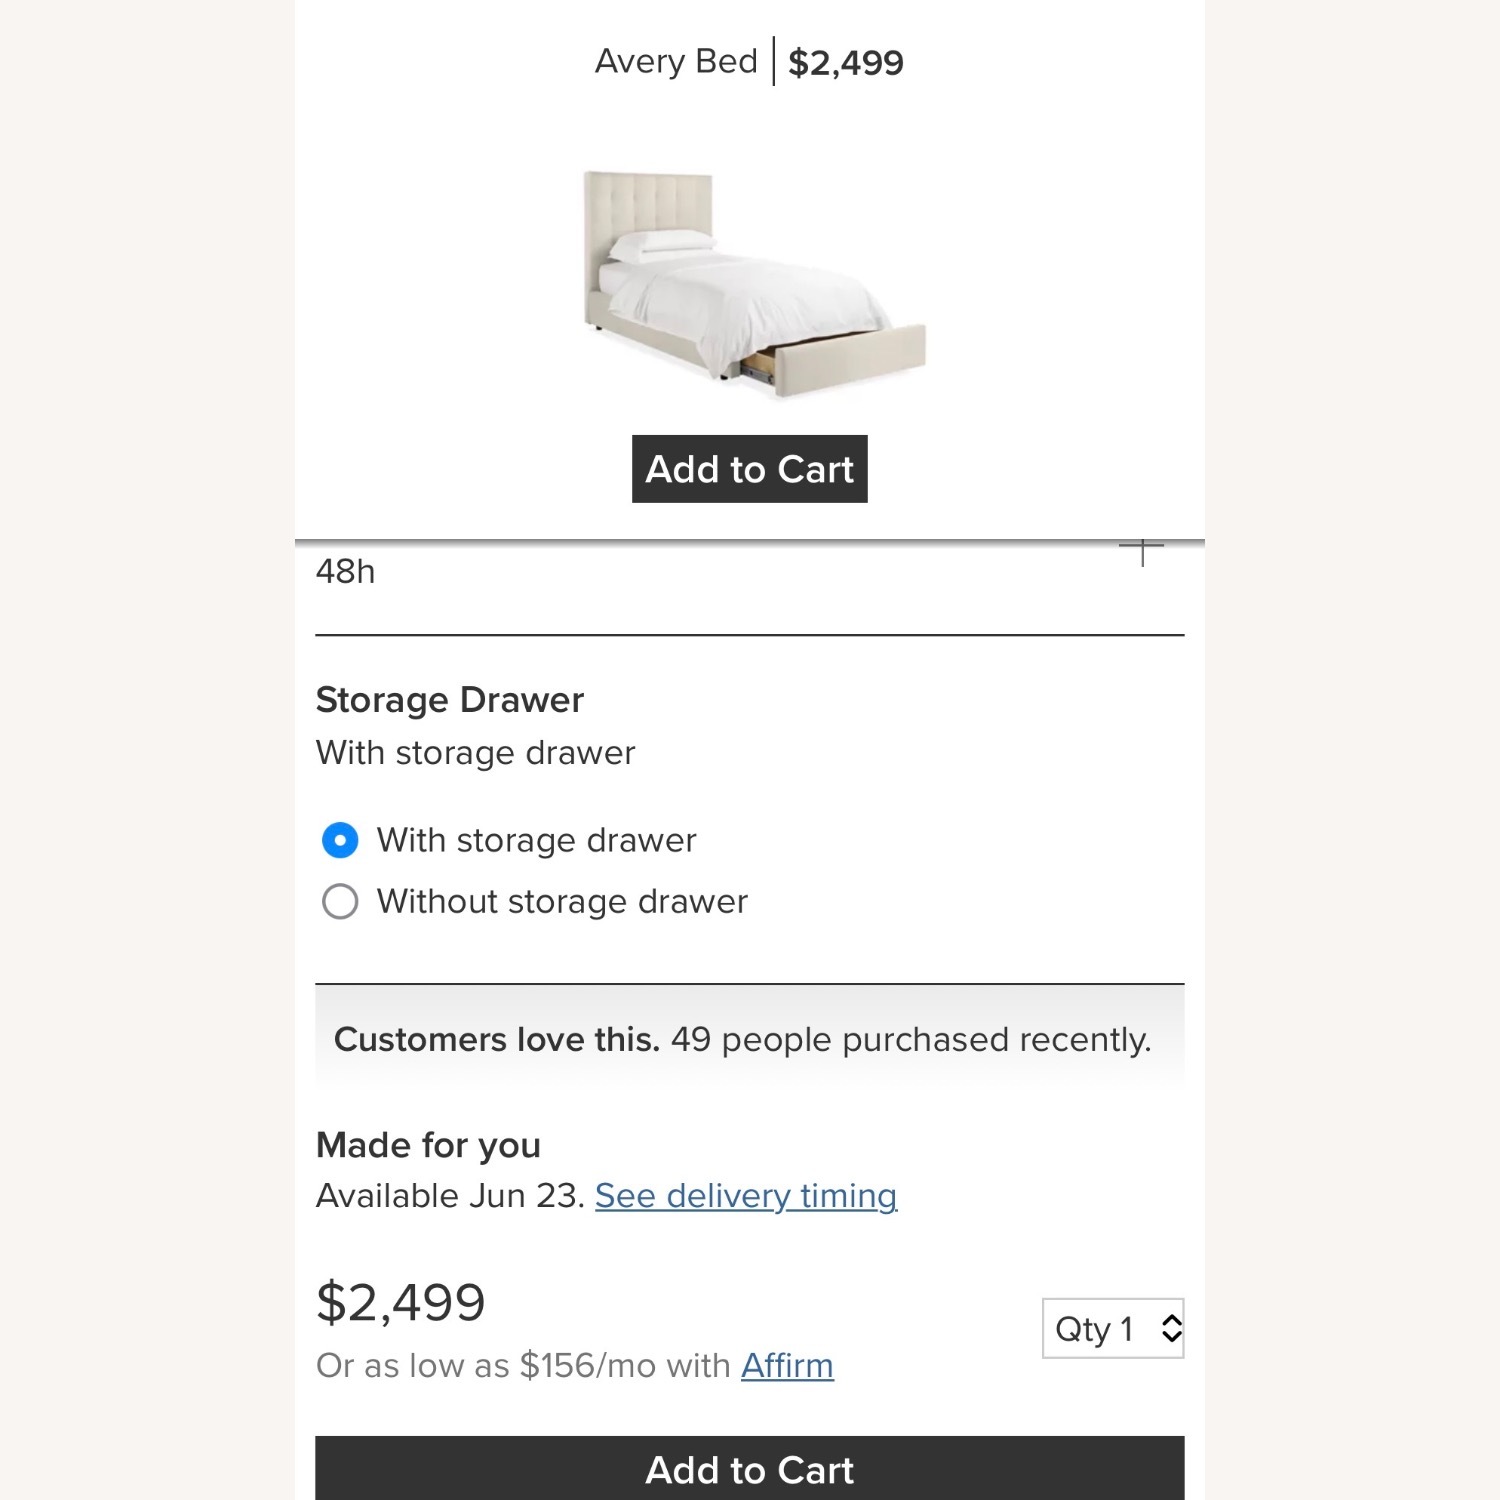Follow the Affirm financing link
1500x1500 pixels.
787,1366
